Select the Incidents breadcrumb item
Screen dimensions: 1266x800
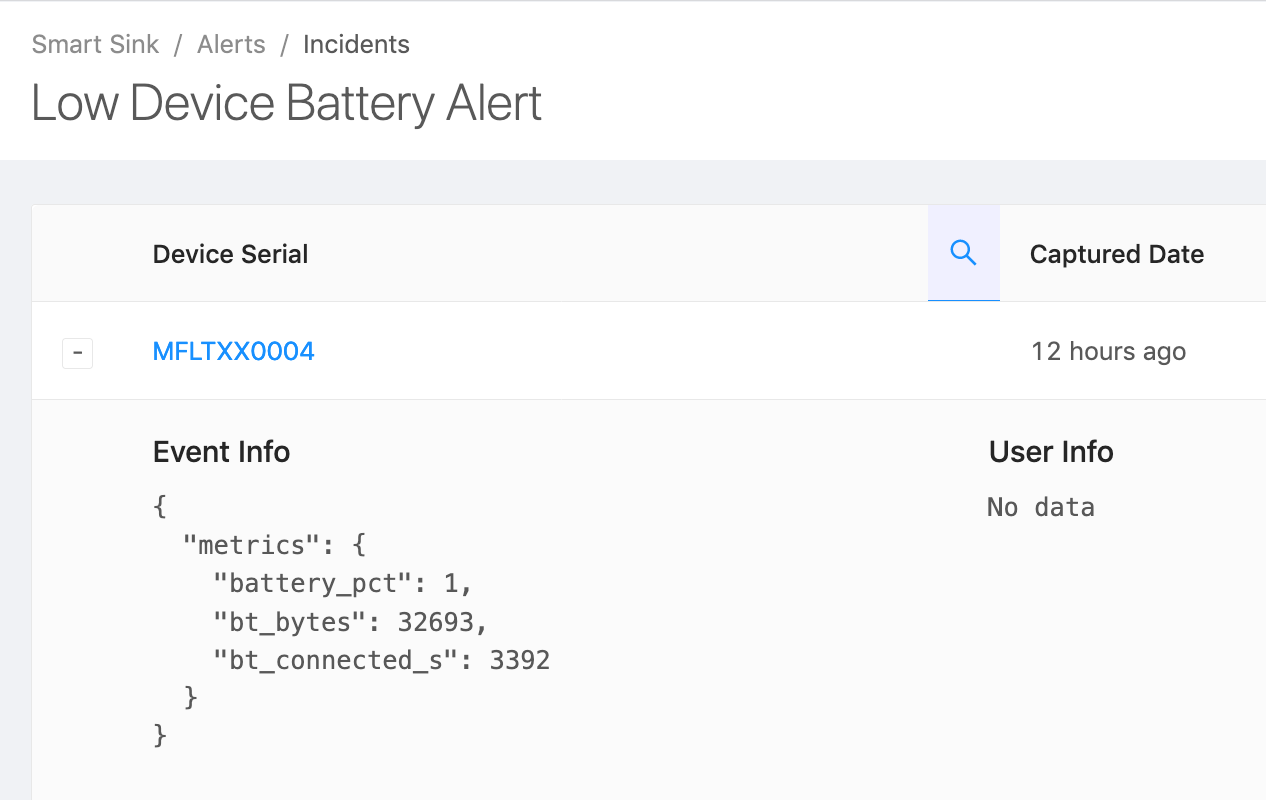356,45
